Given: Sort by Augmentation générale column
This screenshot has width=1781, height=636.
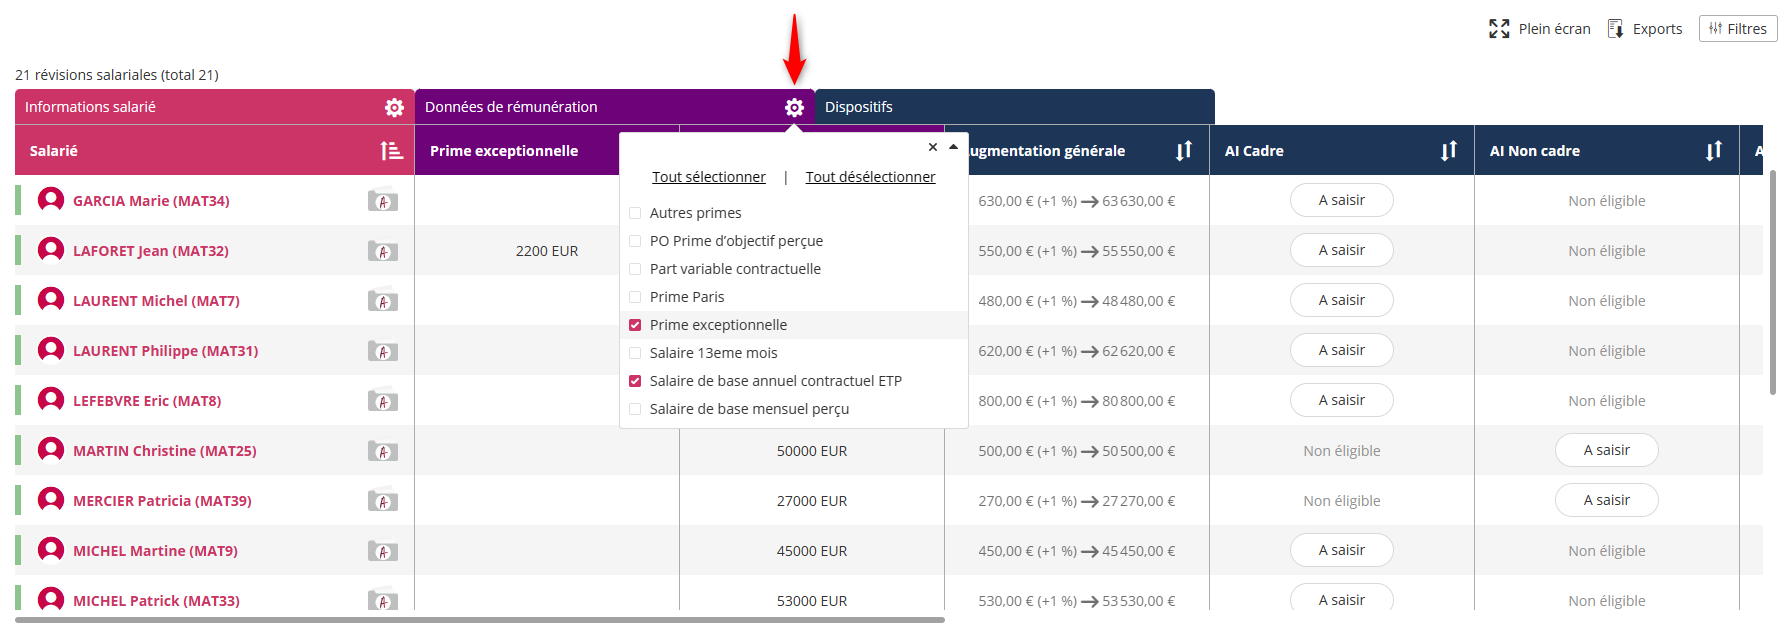Looking at the screenshot, I should pyautogui.click(x=1184, y=151).
